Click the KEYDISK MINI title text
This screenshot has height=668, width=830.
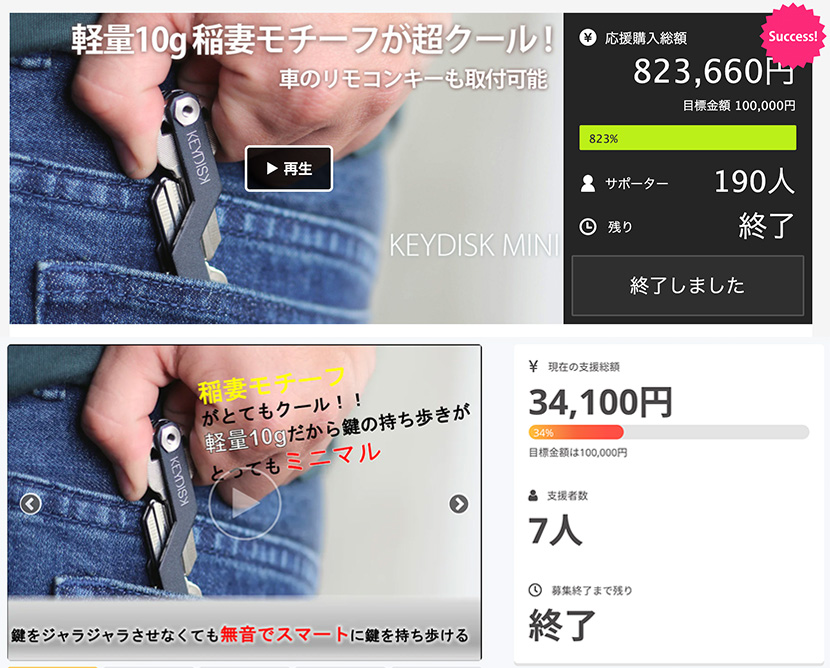coord(474,245)
